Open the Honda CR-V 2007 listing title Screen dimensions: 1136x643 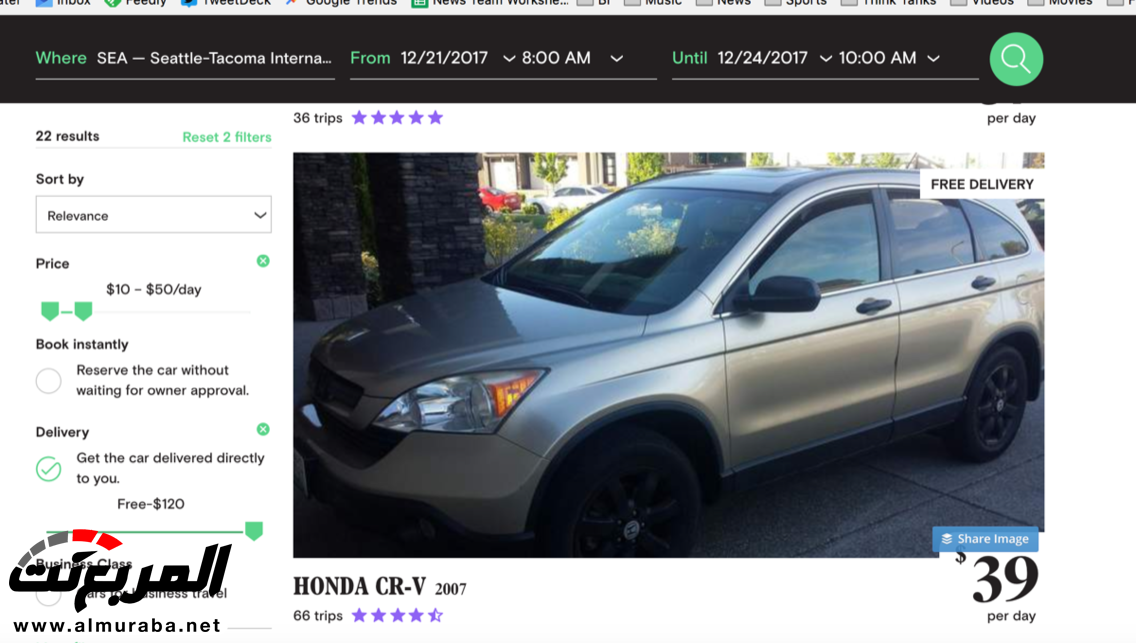380,587
